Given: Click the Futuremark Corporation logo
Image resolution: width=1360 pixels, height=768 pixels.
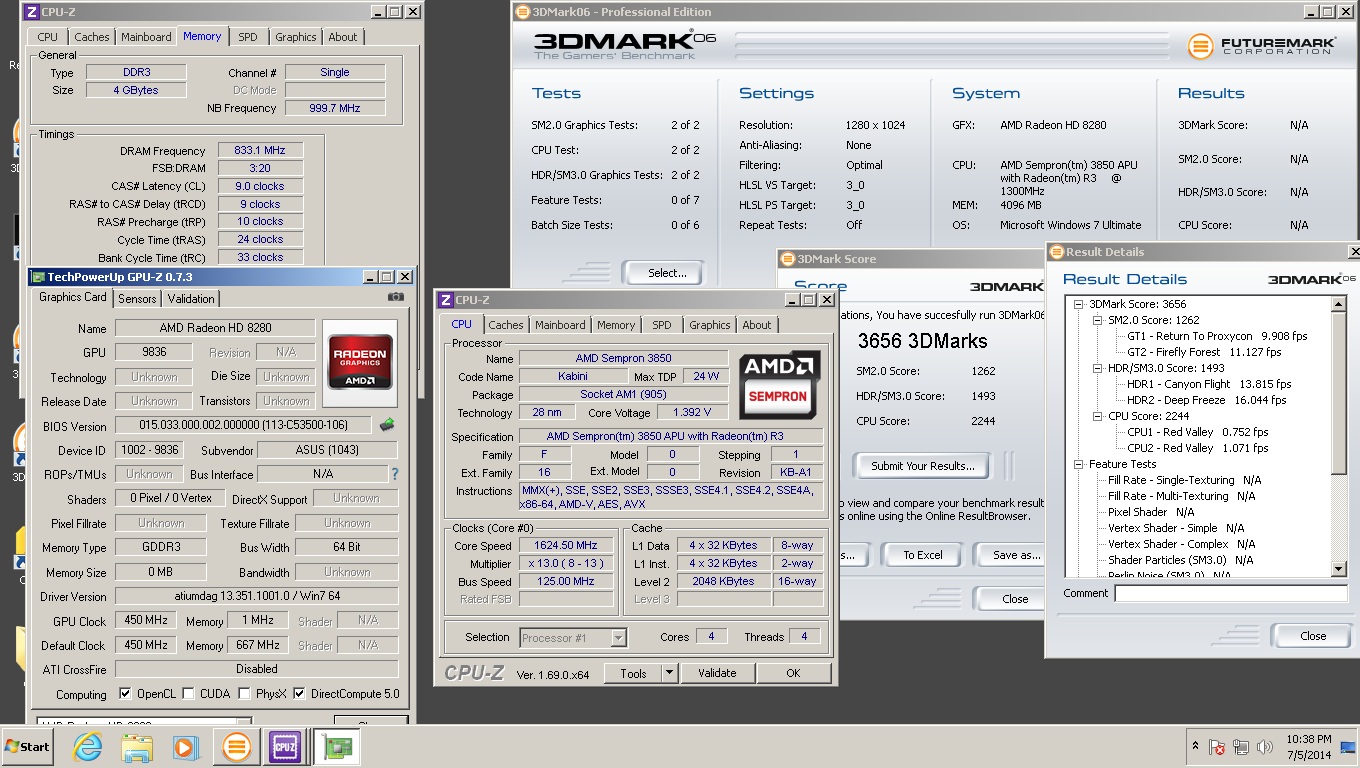Looking at the screenshot, I should coord(1260,46).
